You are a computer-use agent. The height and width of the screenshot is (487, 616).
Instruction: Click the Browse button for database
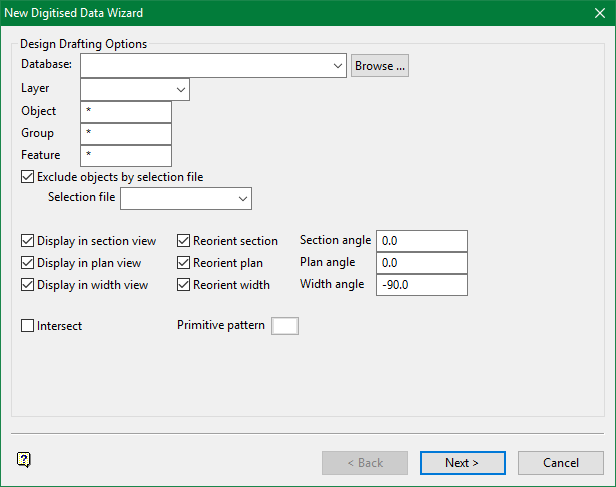380,66
